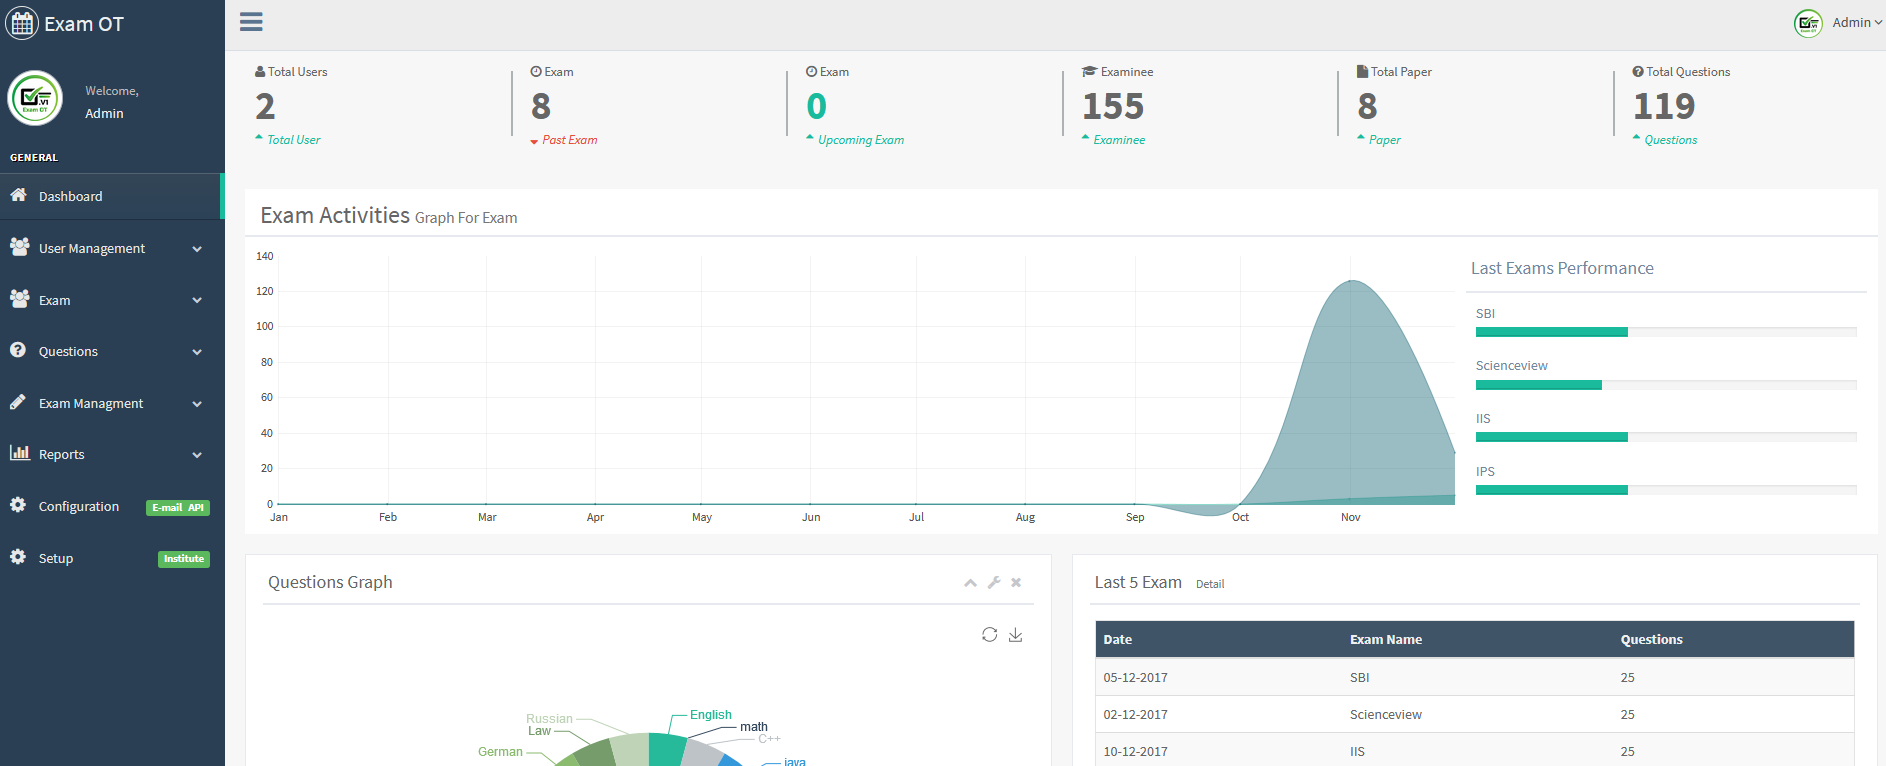1886x766 pixels.
Task: Click the Exam Managment pencil icon
Action: (x=18, y=401)
